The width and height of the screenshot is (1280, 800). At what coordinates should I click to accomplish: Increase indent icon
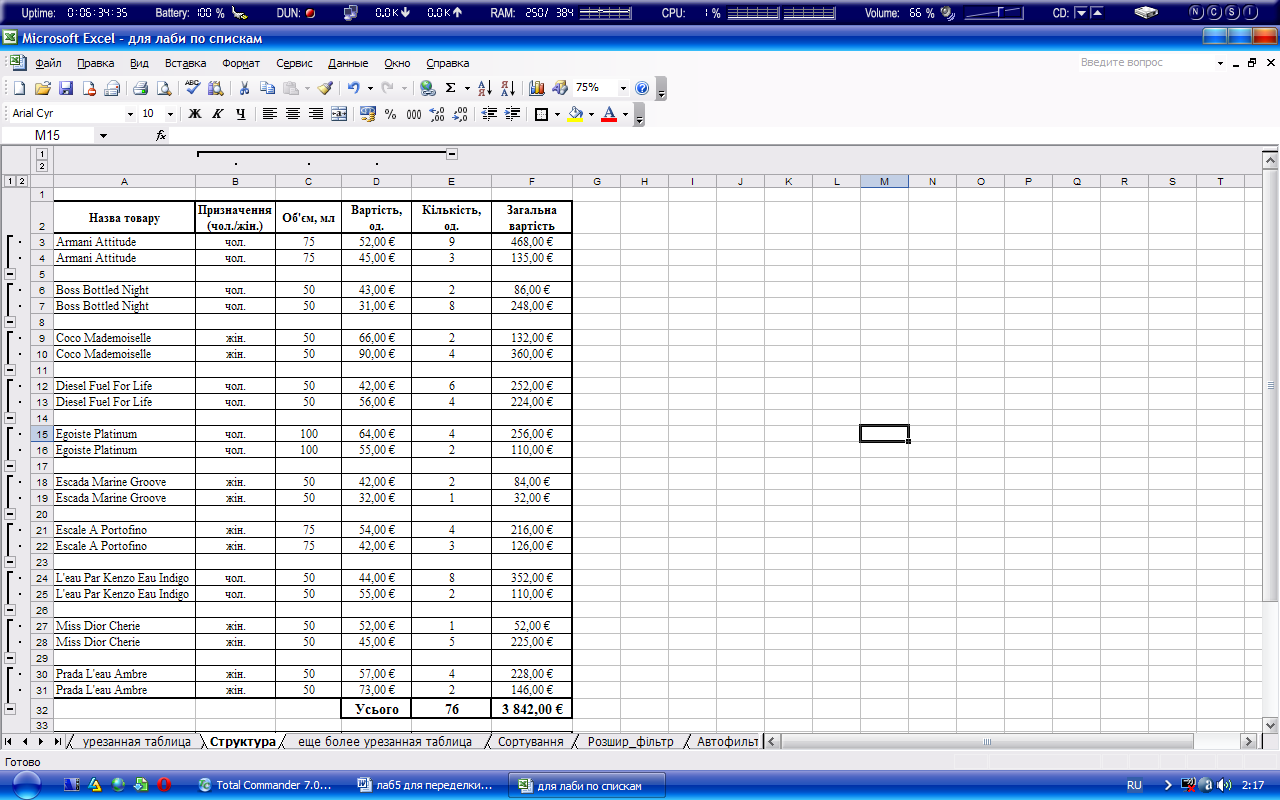tap(512, 114)
